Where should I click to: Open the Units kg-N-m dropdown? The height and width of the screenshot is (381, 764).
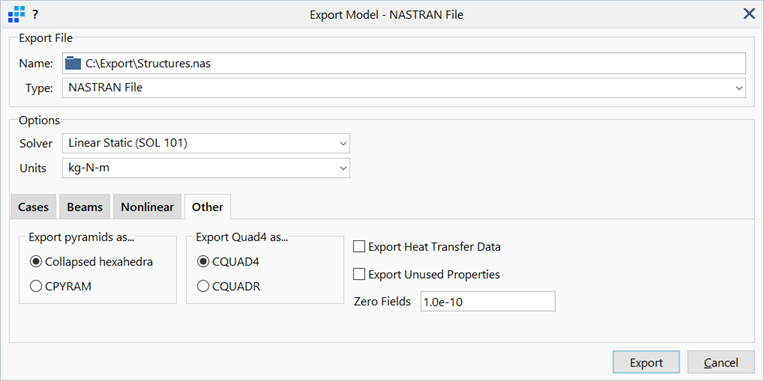[206, 169]
